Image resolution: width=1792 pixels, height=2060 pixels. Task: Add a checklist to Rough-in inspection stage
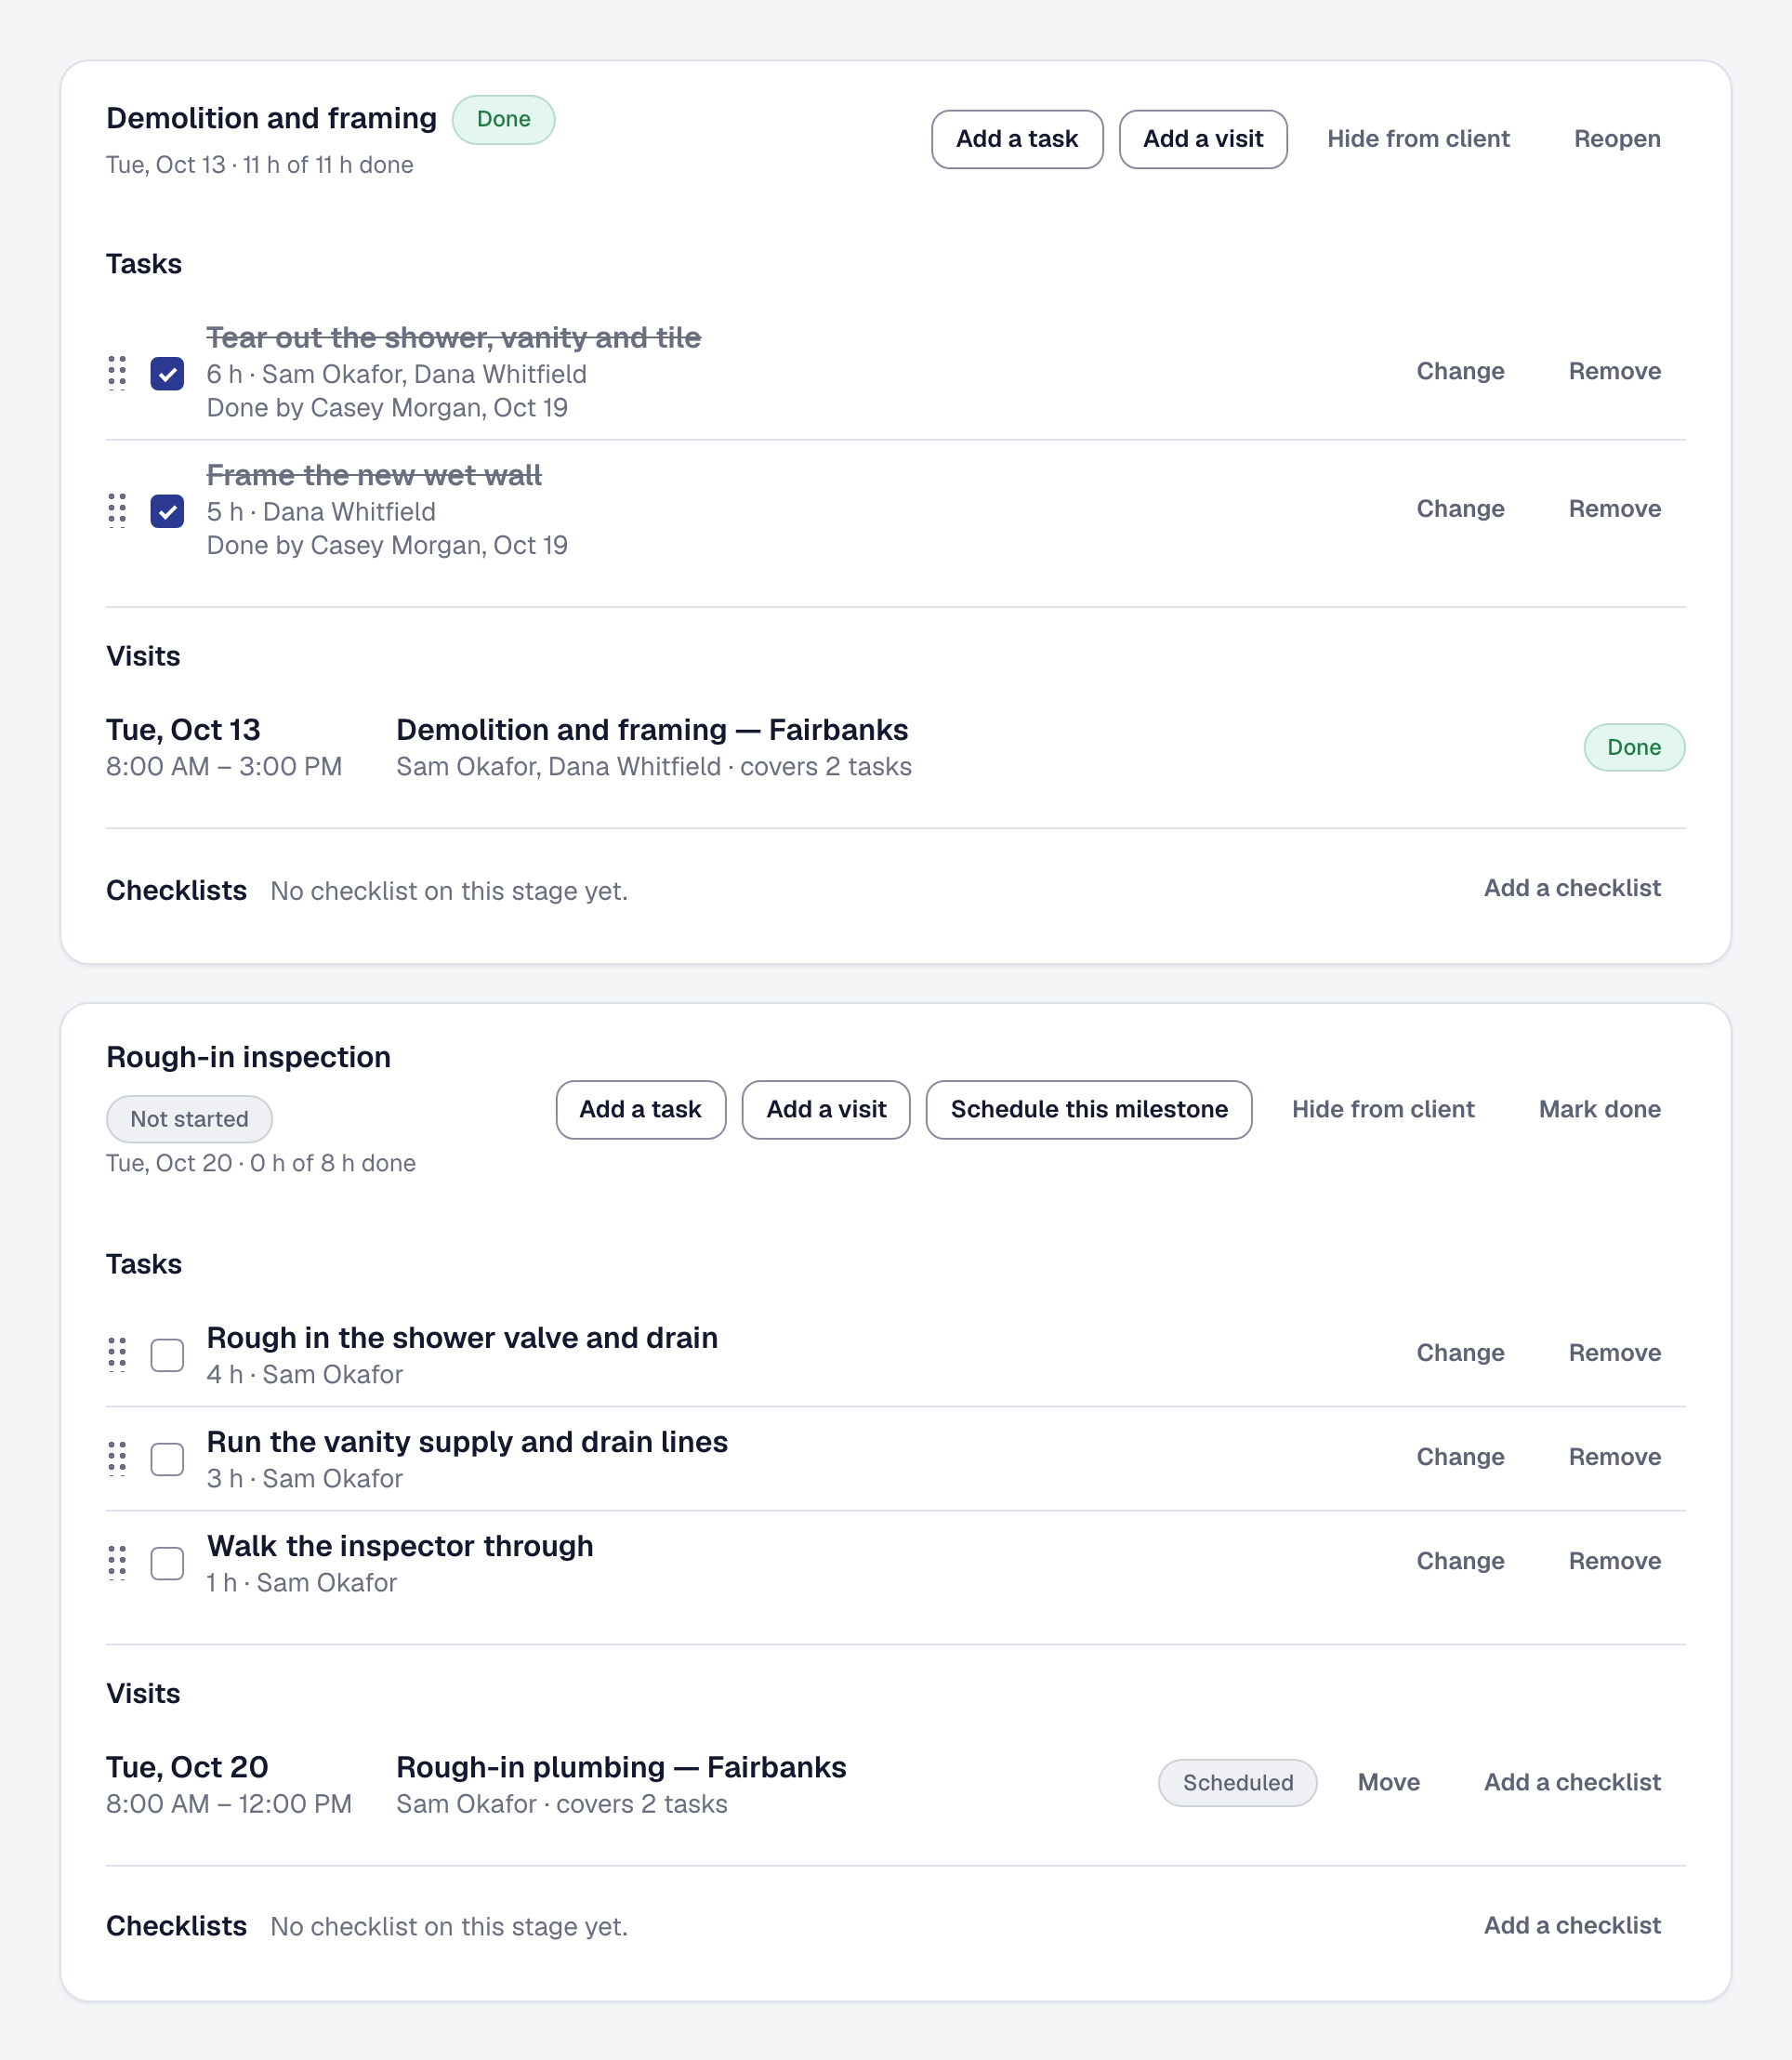pos(1572,1925)
